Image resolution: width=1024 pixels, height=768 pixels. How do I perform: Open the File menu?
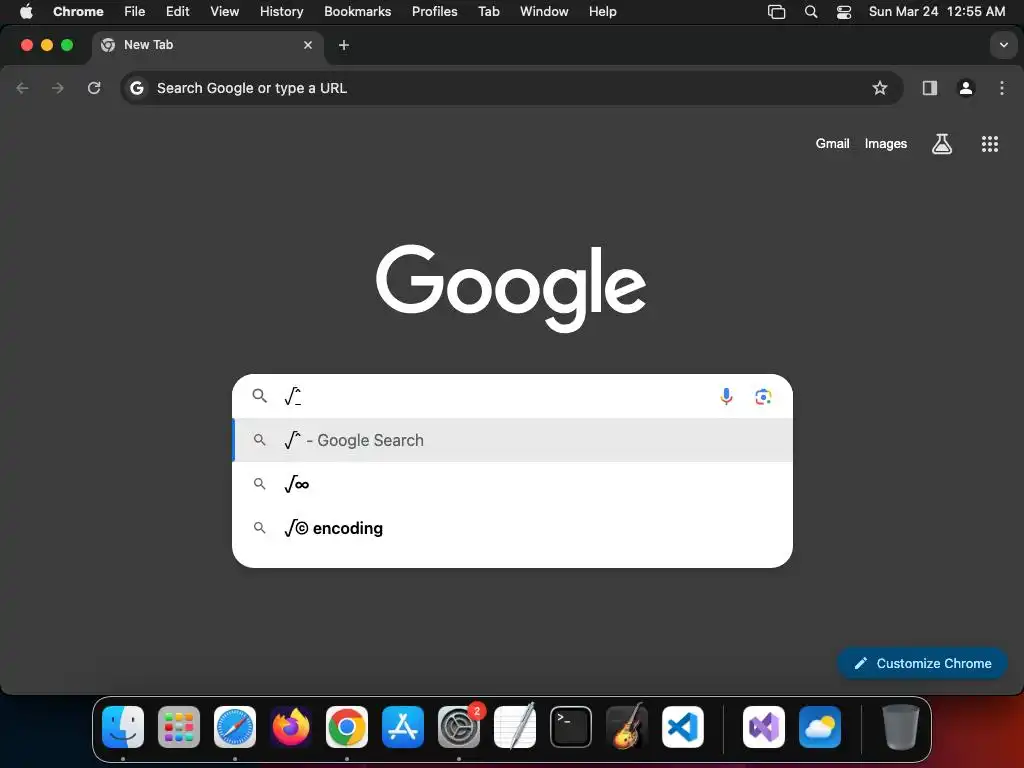tap(135, 11)
